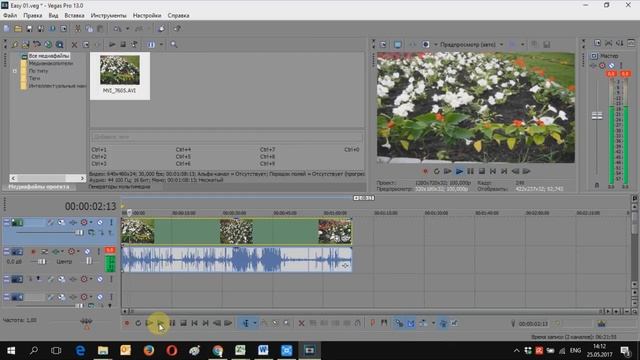
Task: Preview on external monitor icon
Action: [398, 44]
